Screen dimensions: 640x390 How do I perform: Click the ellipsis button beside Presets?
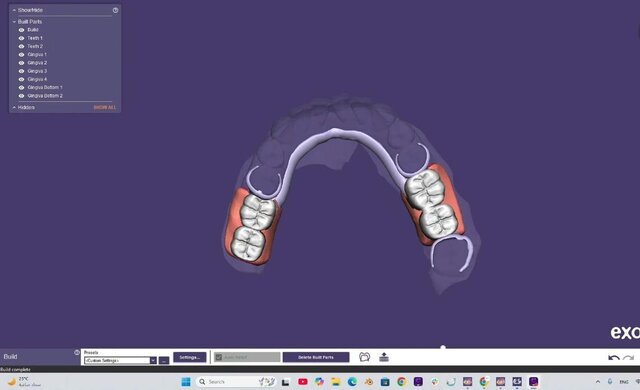pyautogui.click(x=164, y=360)
